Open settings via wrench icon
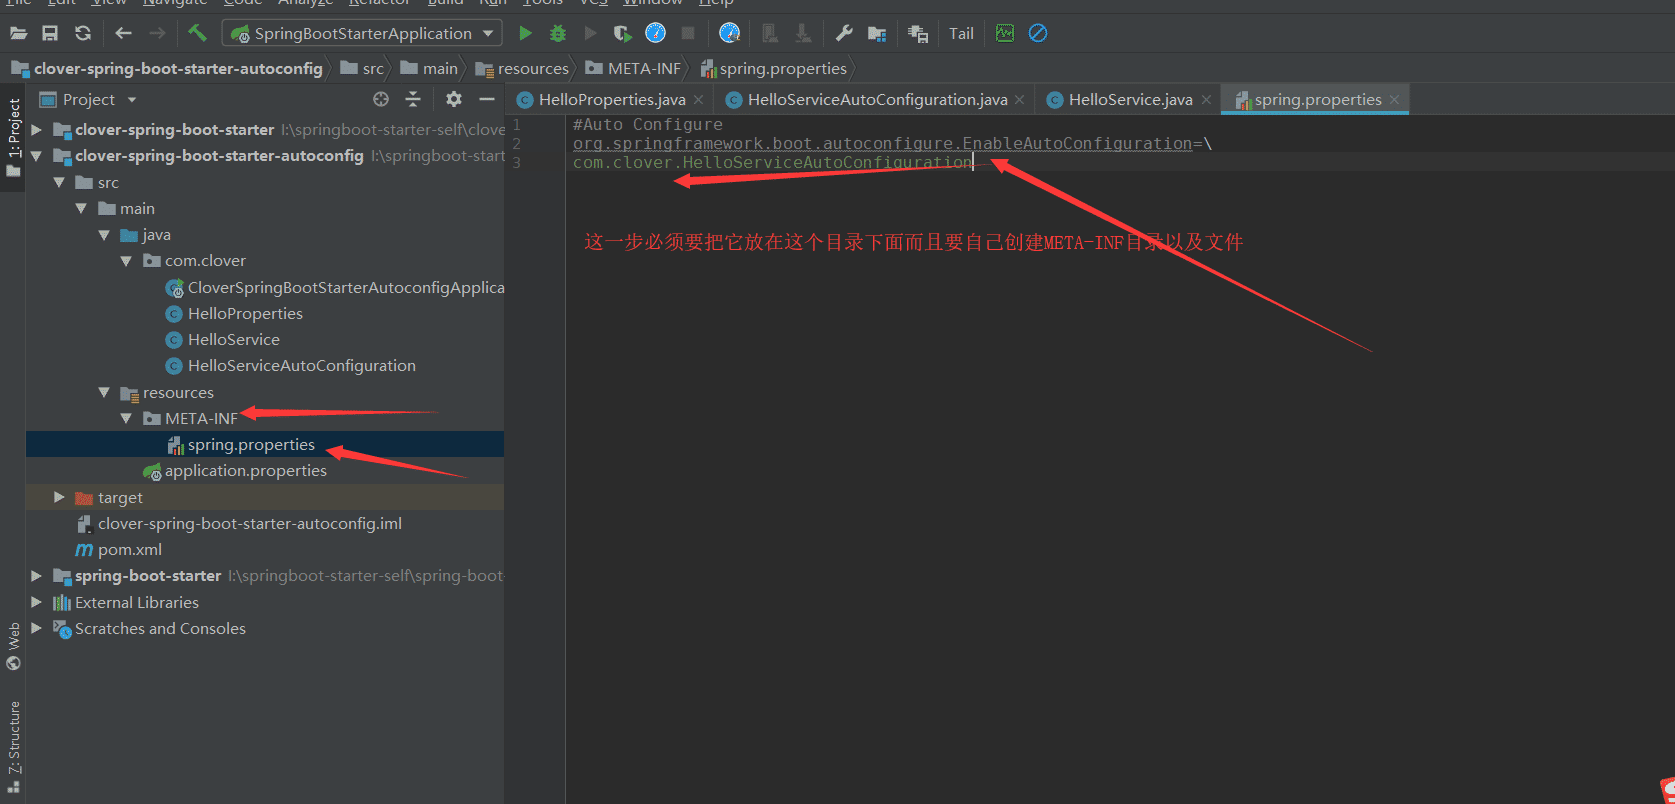This screenshot has height=804, width=1675. click(x=844, y=34)
